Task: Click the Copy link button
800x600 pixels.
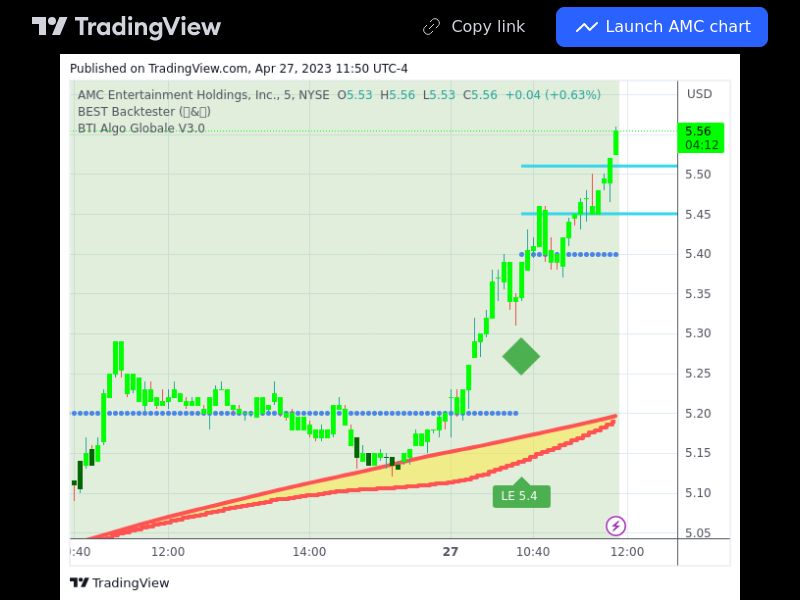Action: (474, 27)
